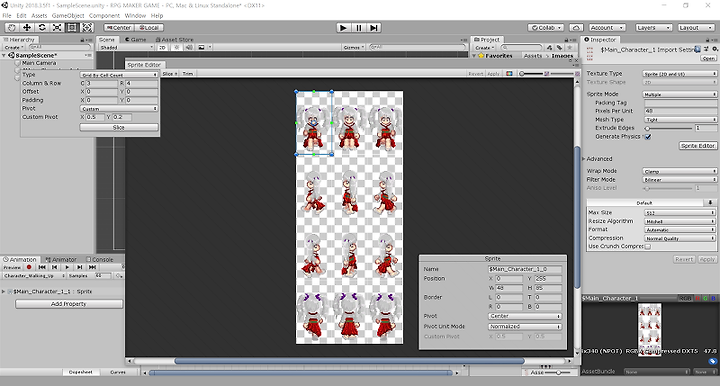
Task: Select the Move tool
Action: [x=27, y=28]
